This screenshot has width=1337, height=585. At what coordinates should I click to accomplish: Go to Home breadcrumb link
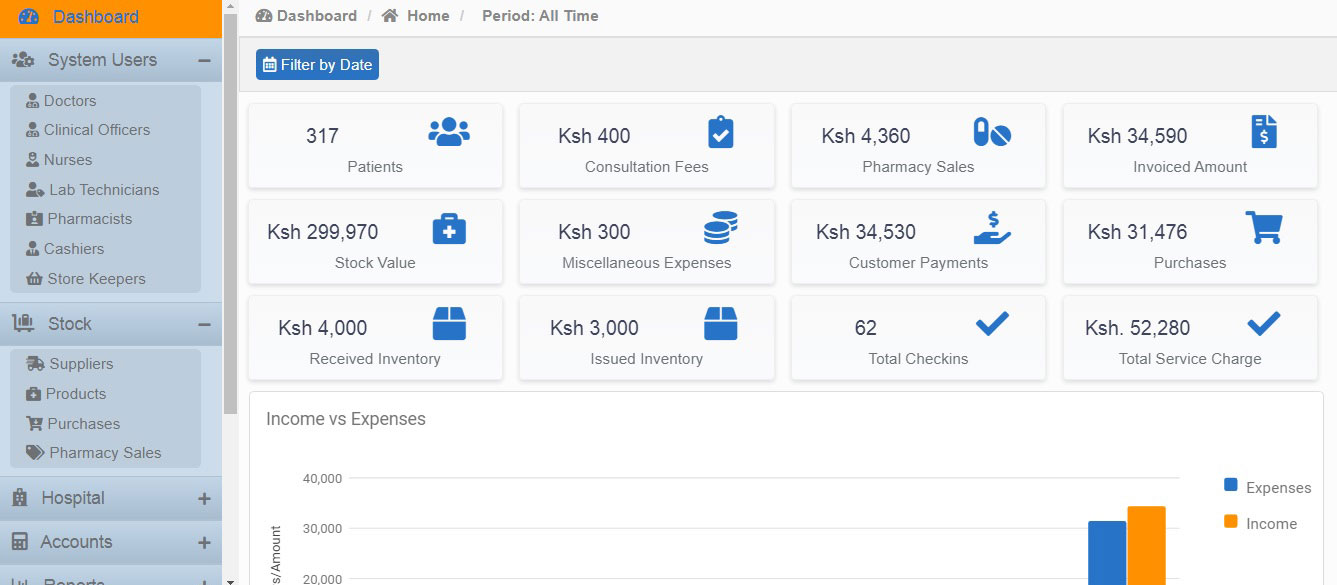click(x=427, y=16)
